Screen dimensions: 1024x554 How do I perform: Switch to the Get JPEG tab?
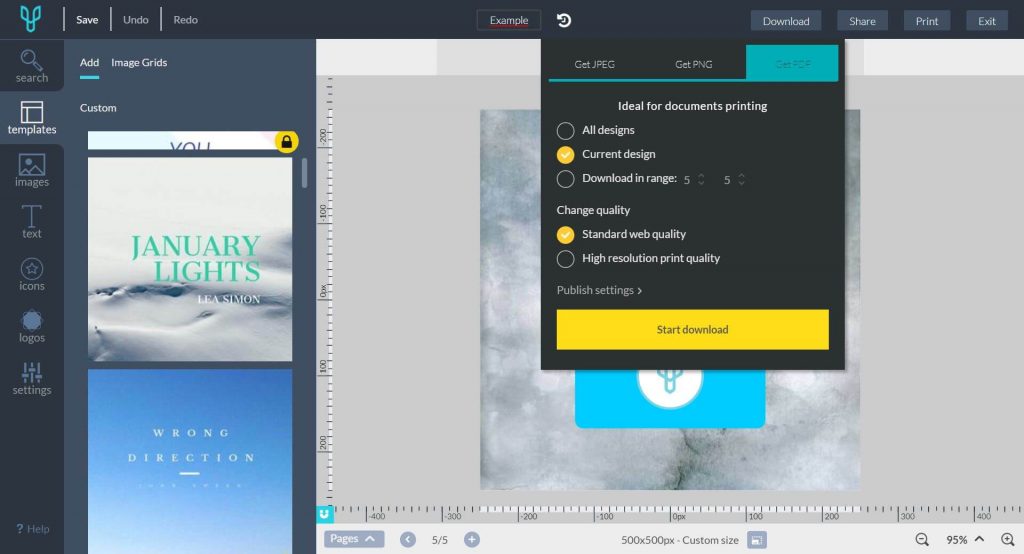click(594, 64)
